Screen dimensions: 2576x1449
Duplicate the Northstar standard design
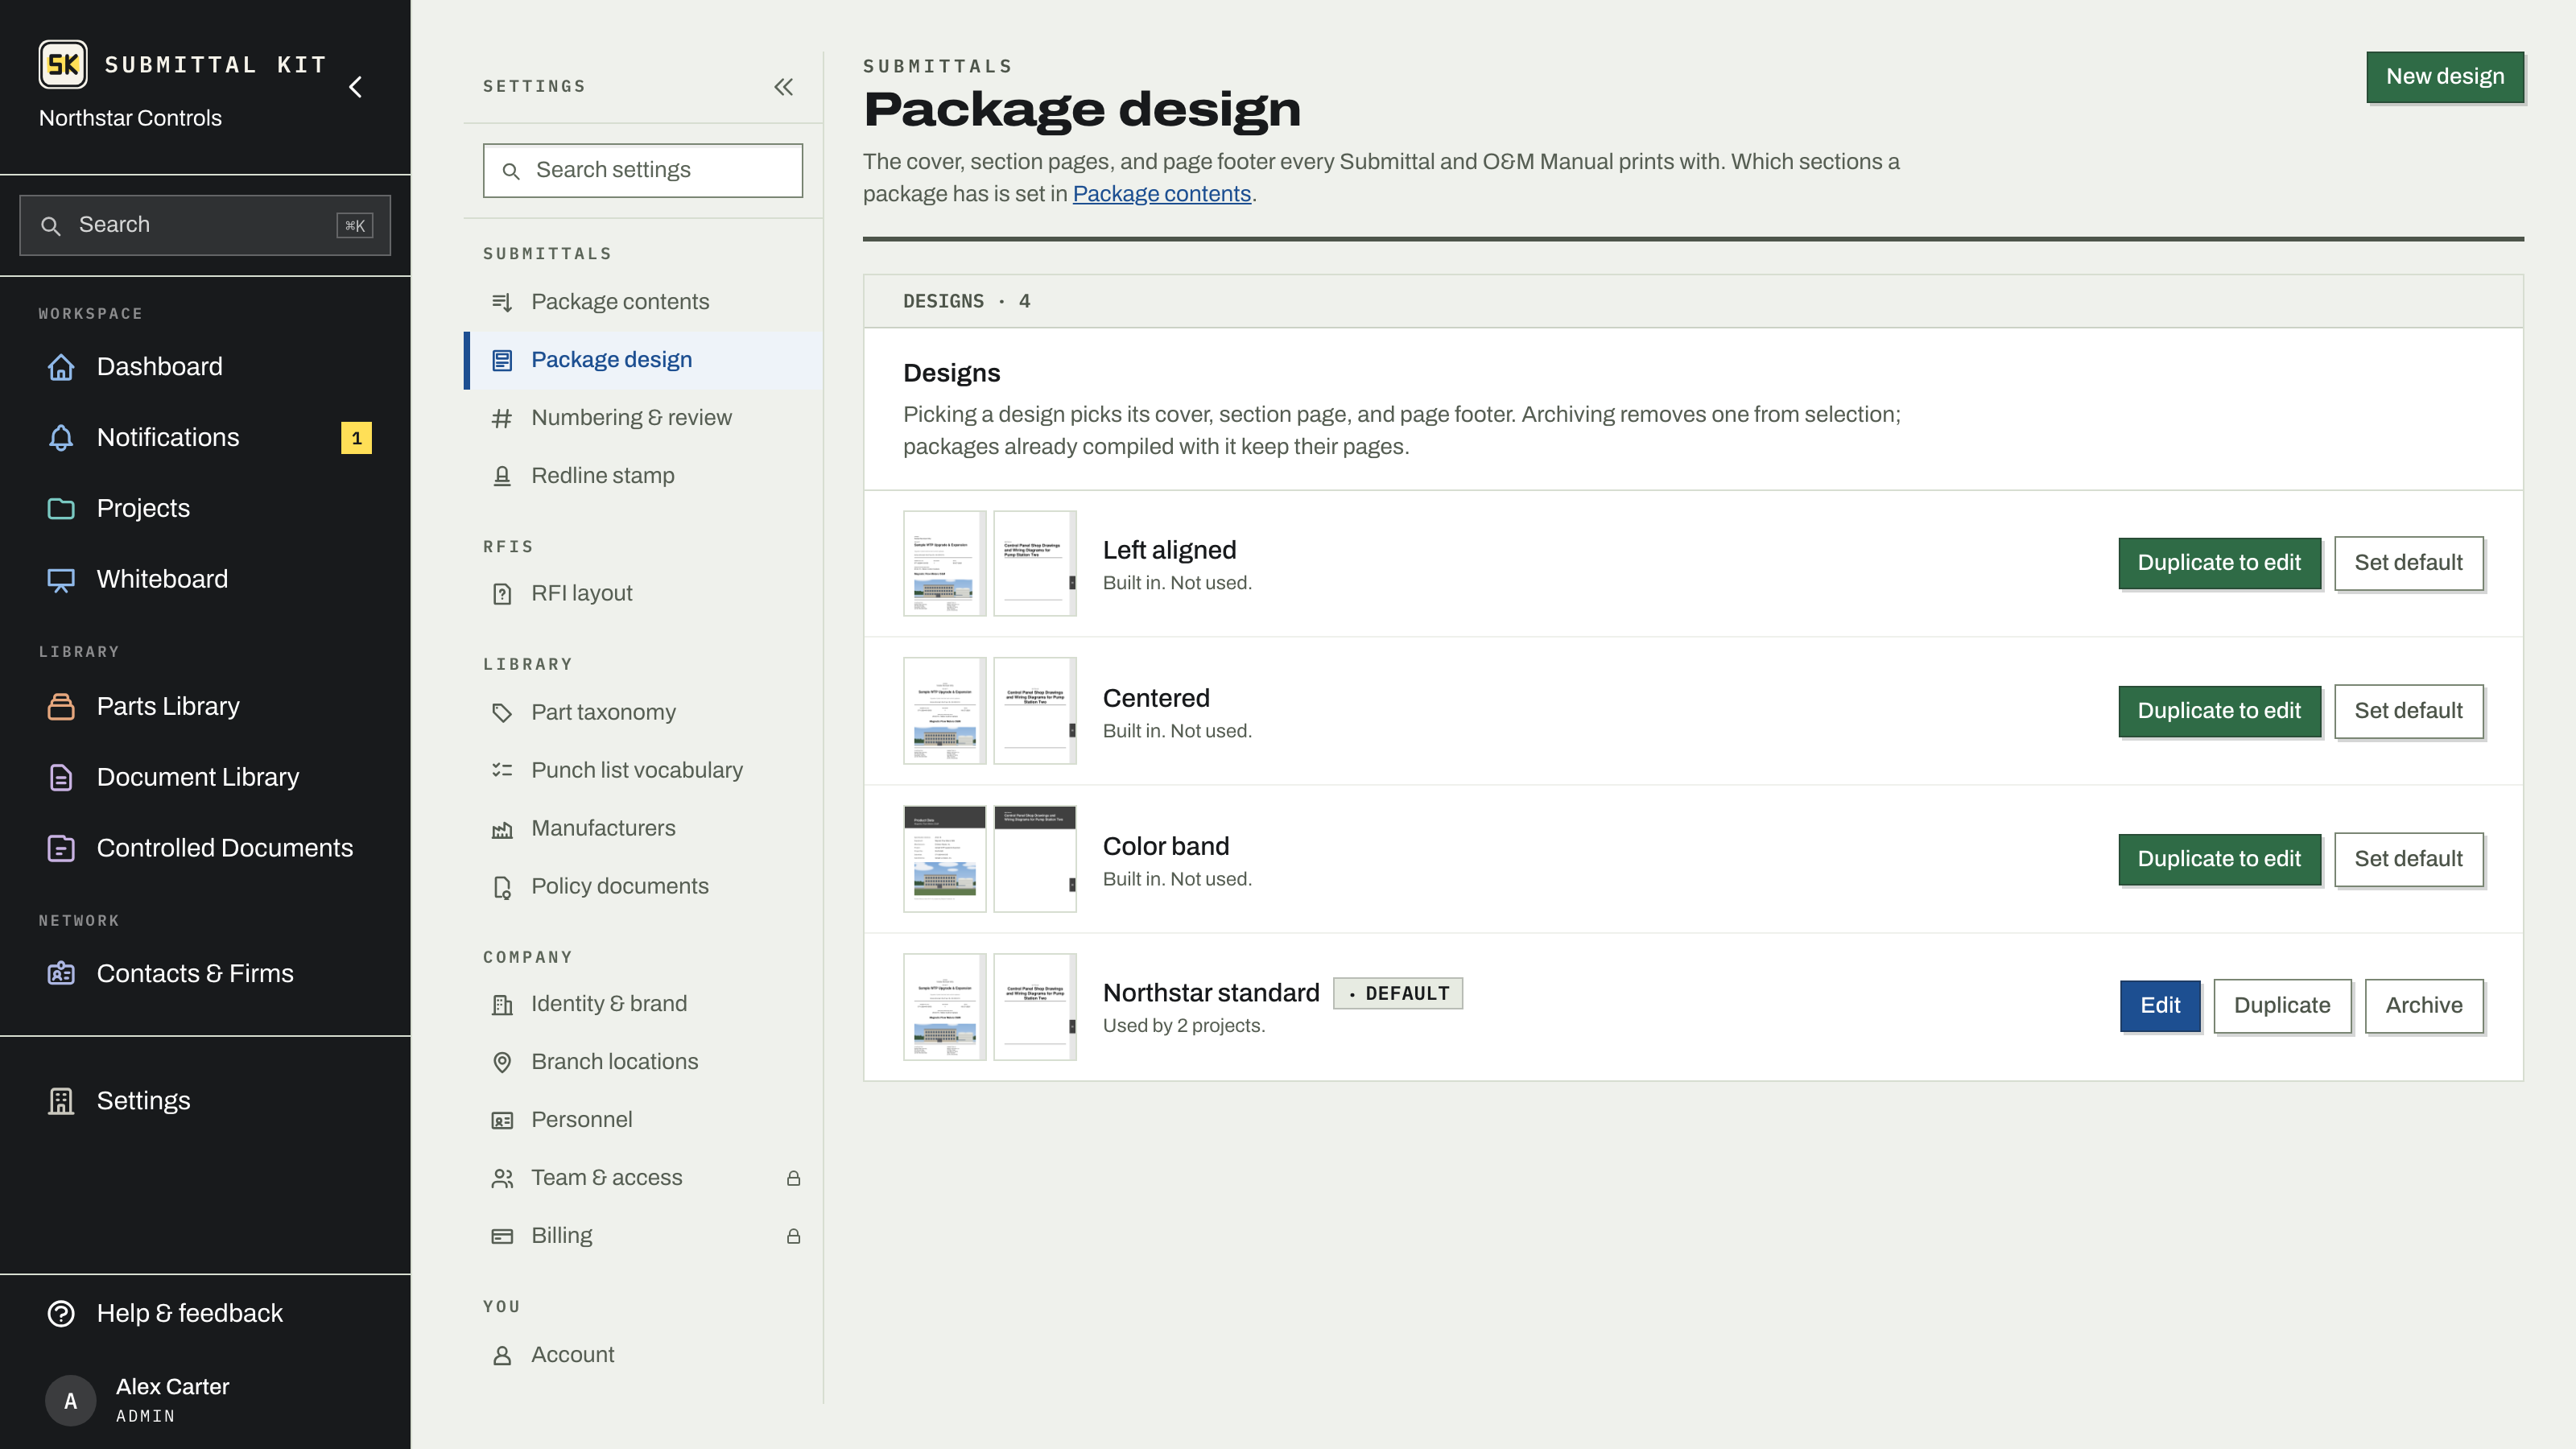coord(2282,1006)
